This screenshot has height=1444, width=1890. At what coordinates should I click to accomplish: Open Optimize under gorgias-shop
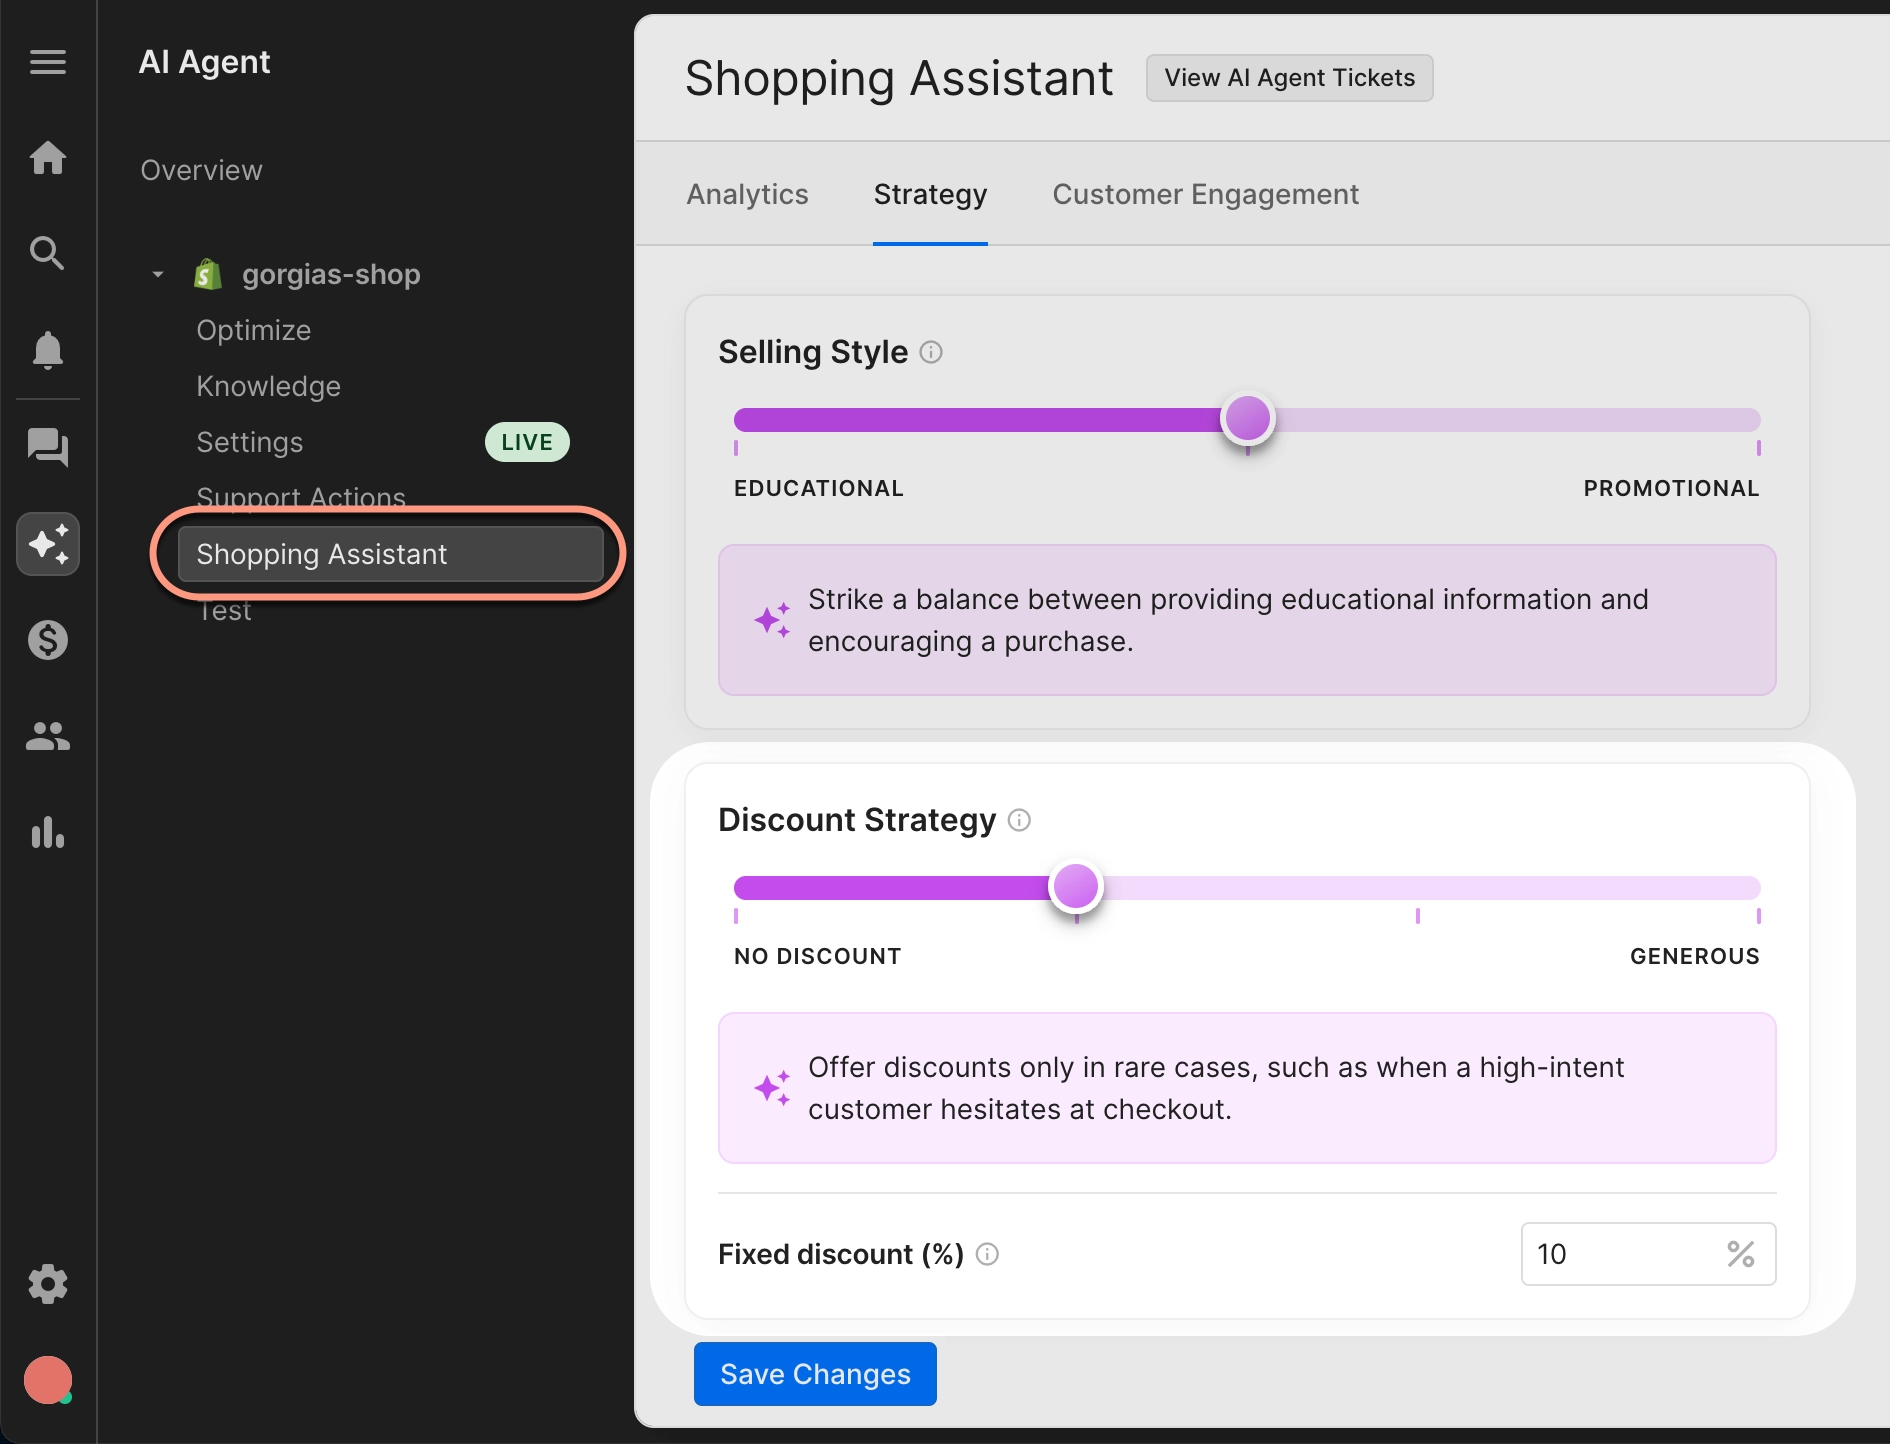253,330
